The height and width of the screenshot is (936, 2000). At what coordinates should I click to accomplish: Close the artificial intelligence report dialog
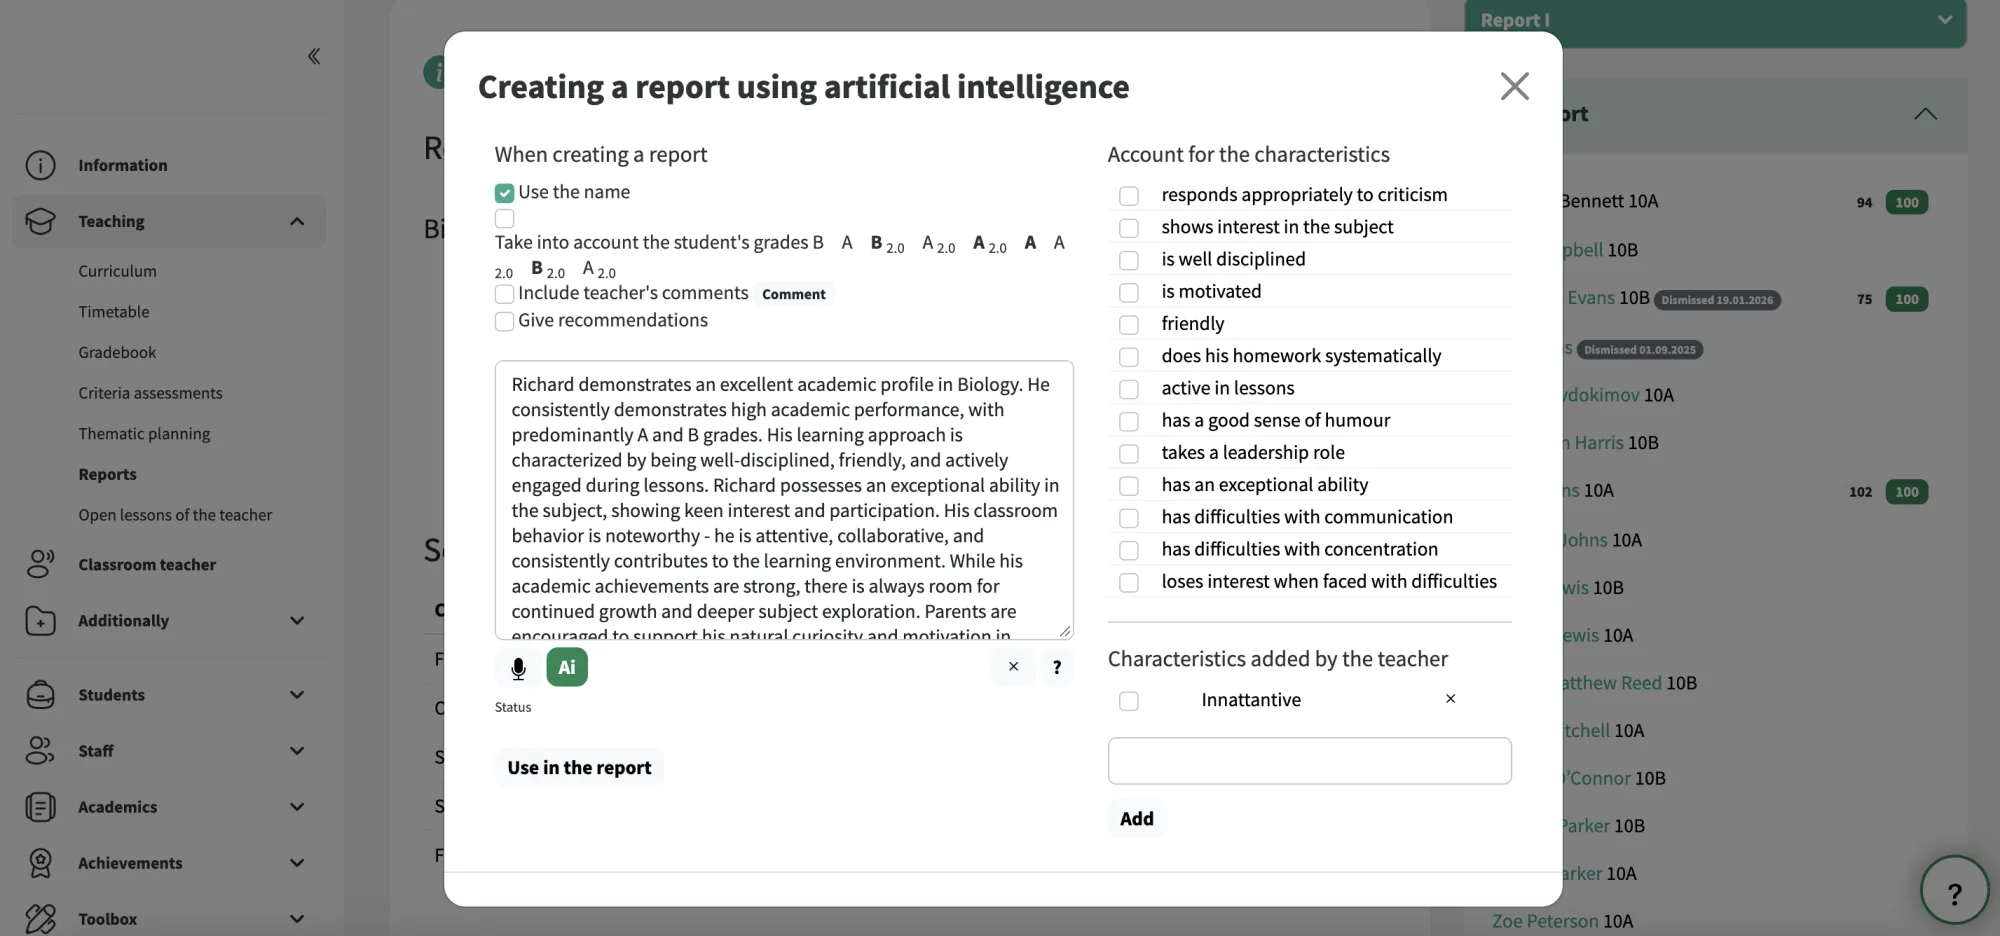pos(1514,86)
